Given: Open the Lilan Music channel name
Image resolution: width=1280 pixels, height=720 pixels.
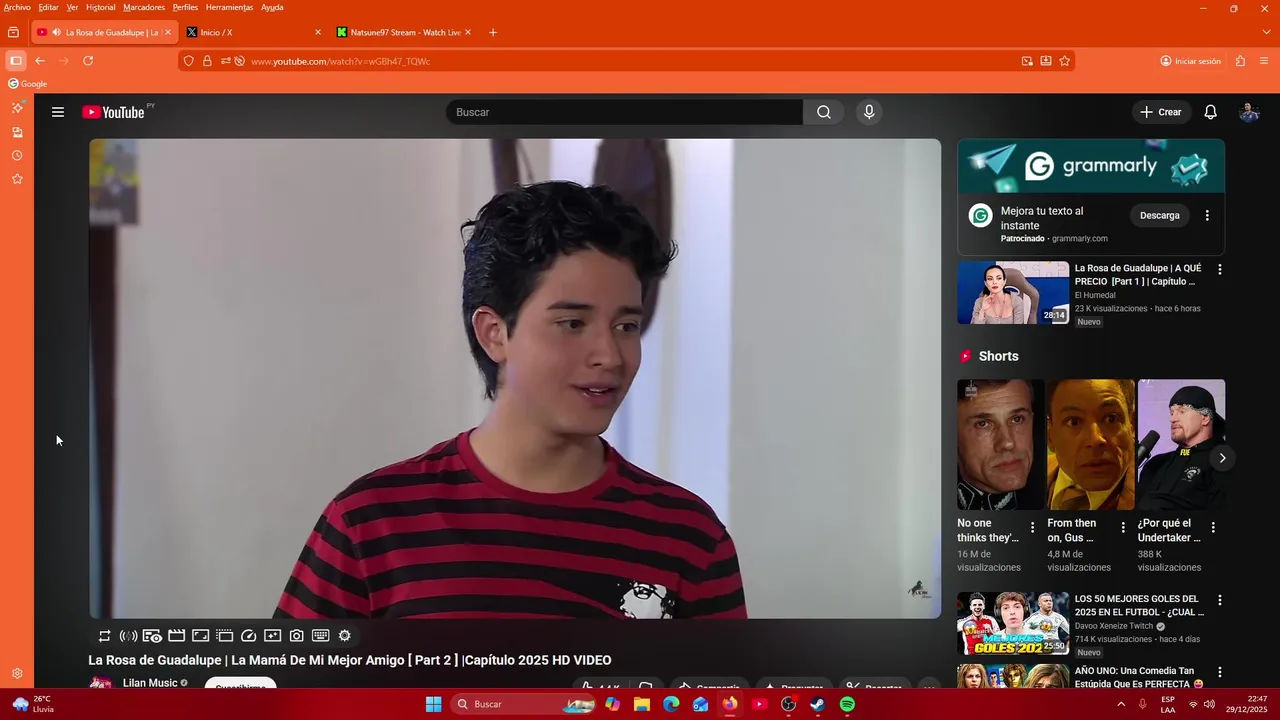Looking at the screenshot, I should tap(150, 683).
